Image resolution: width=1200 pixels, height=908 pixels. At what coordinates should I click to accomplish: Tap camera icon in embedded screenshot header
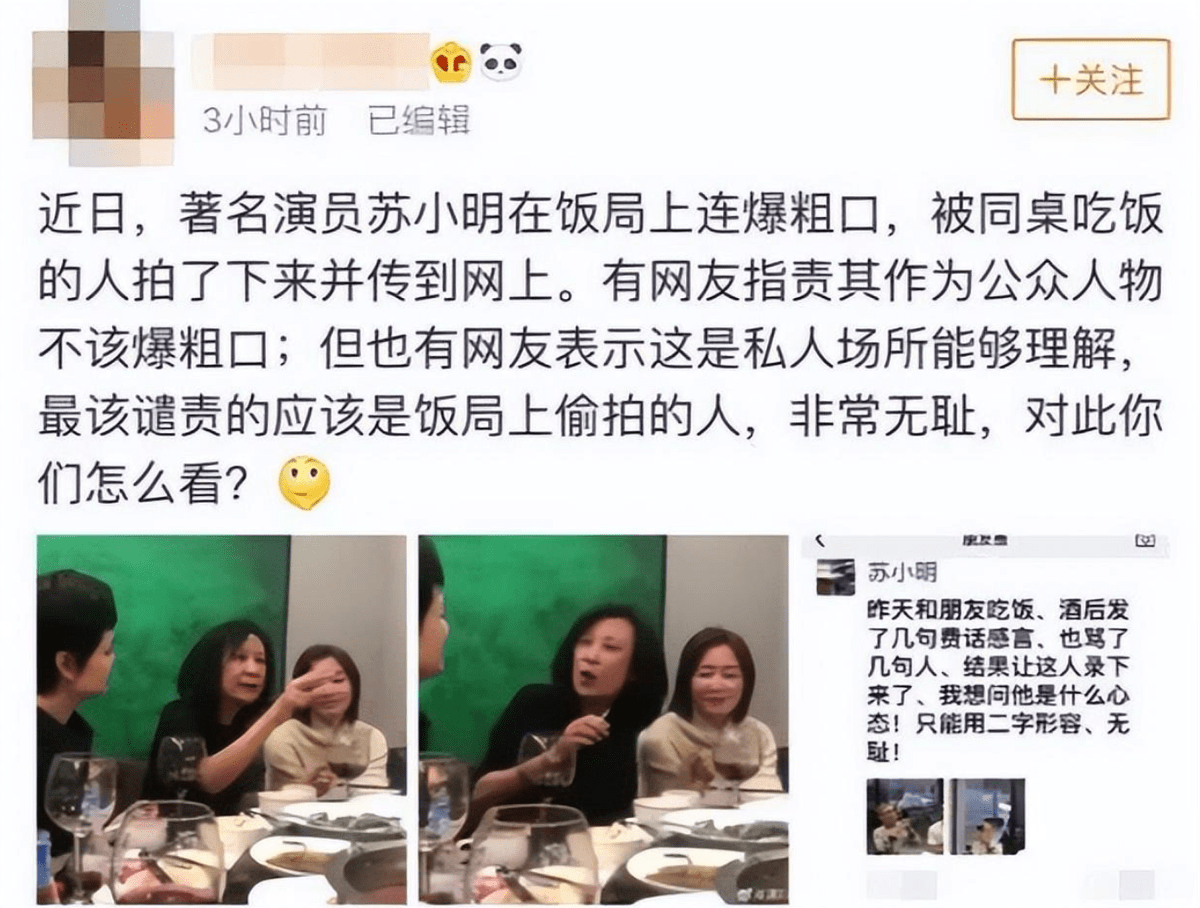coord(1145,541)
